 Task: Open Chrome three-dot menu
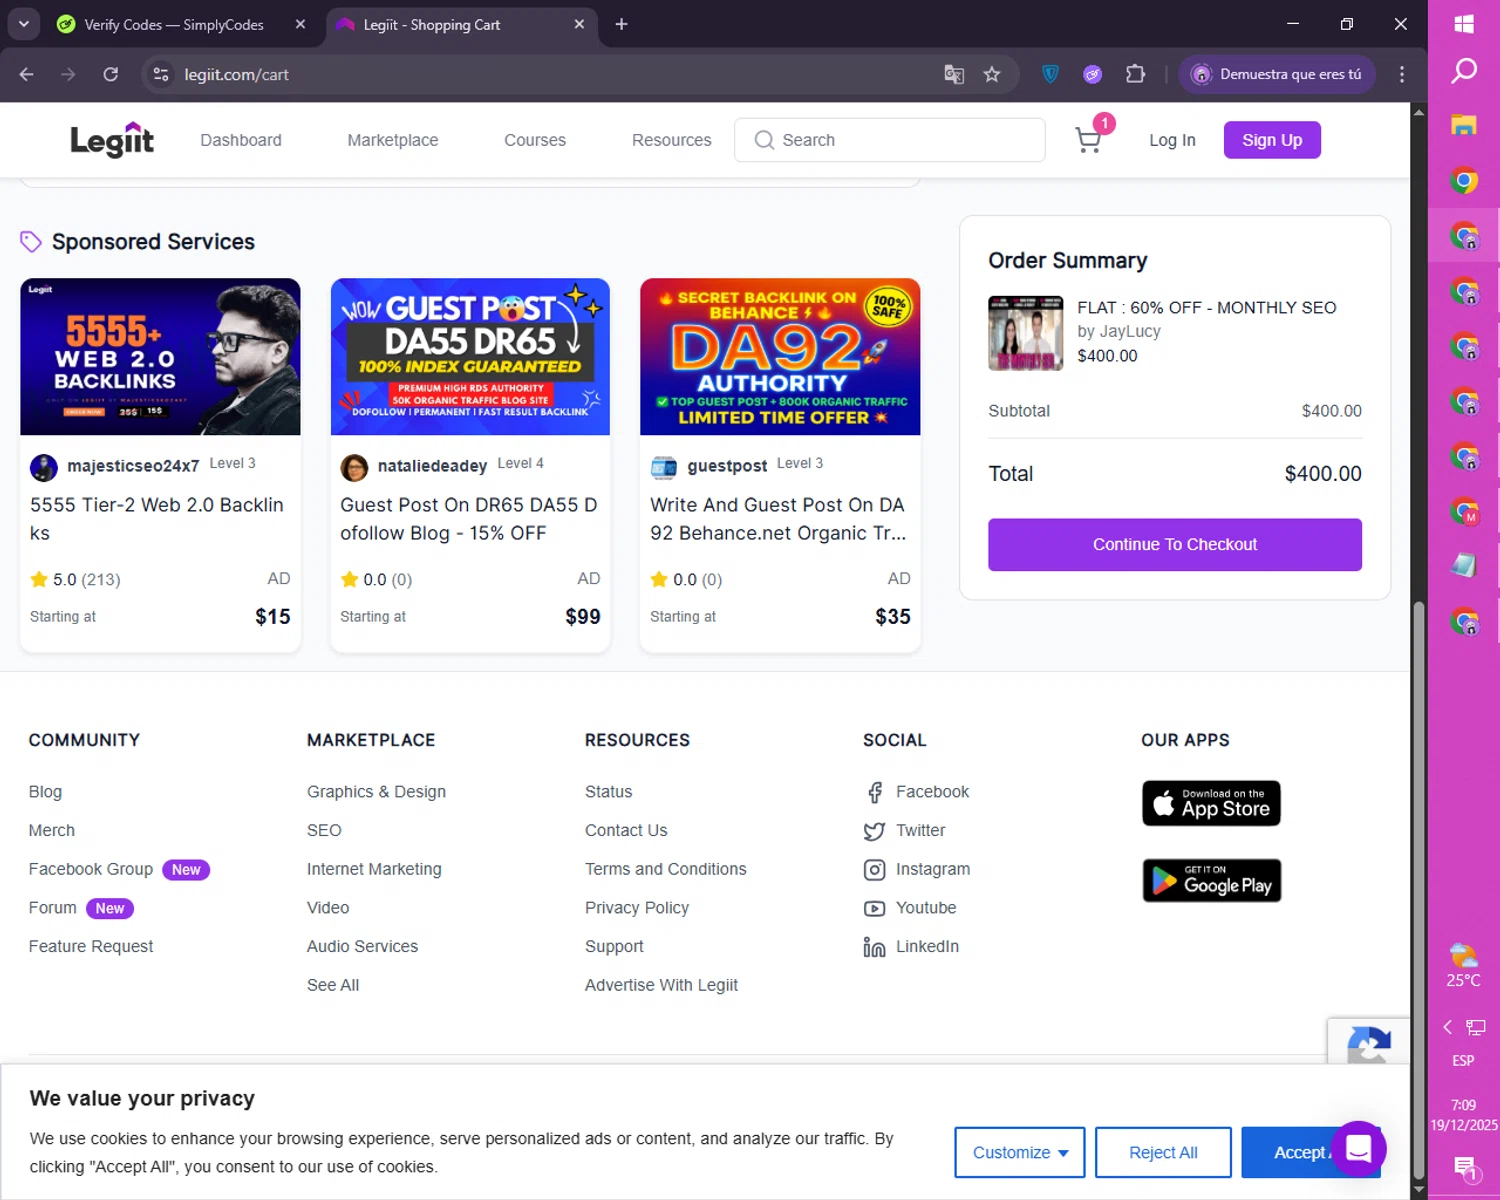tap(1402, 74)
